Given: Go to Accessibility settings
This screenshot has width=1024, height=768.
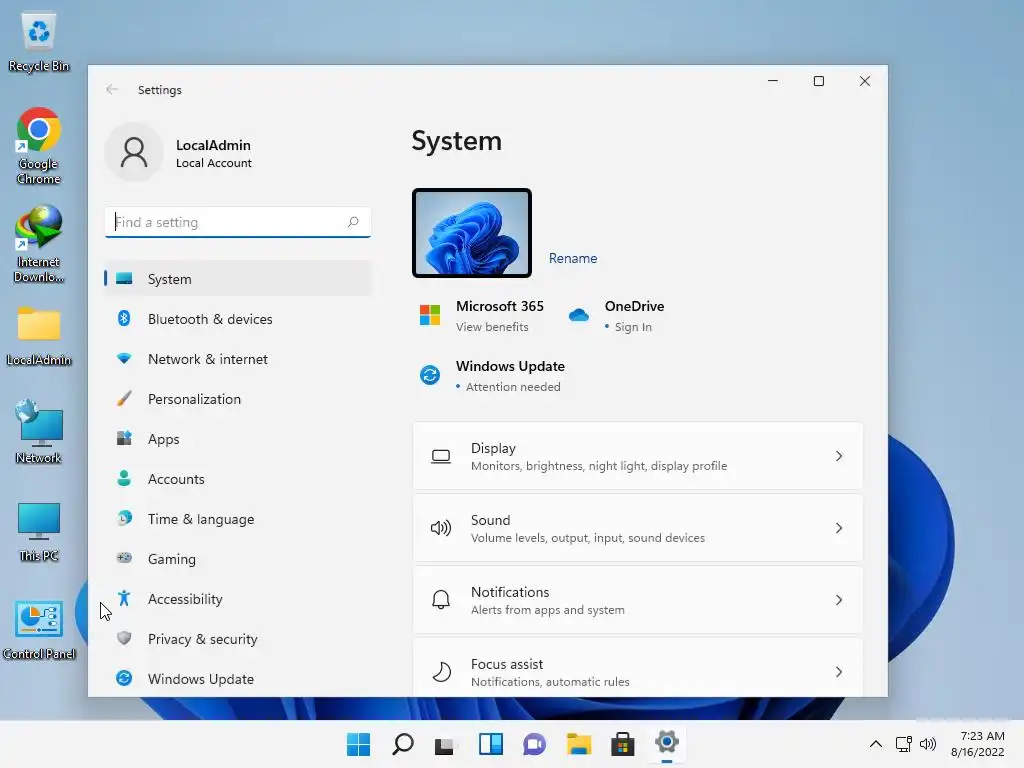Looking at the screenshot, I should tap(238, 598).
